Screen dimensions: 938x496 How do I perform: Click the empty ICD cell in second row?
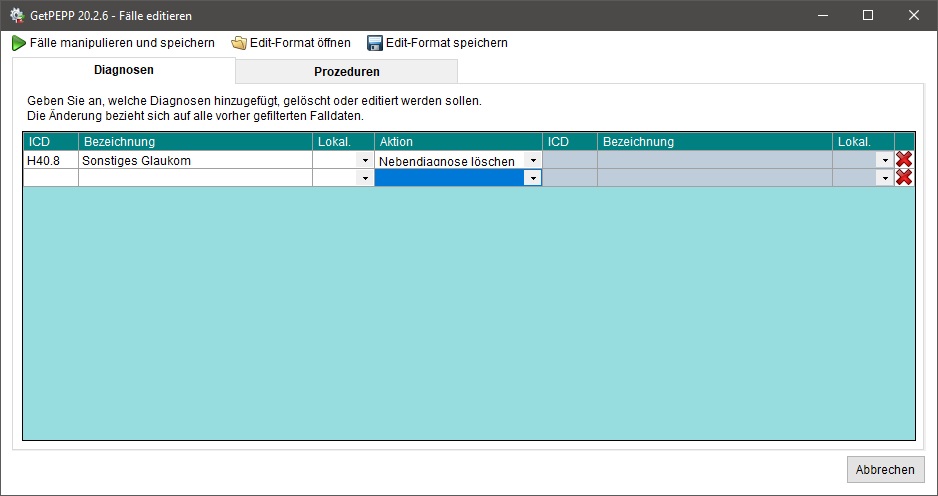click(x=50, y=177)
